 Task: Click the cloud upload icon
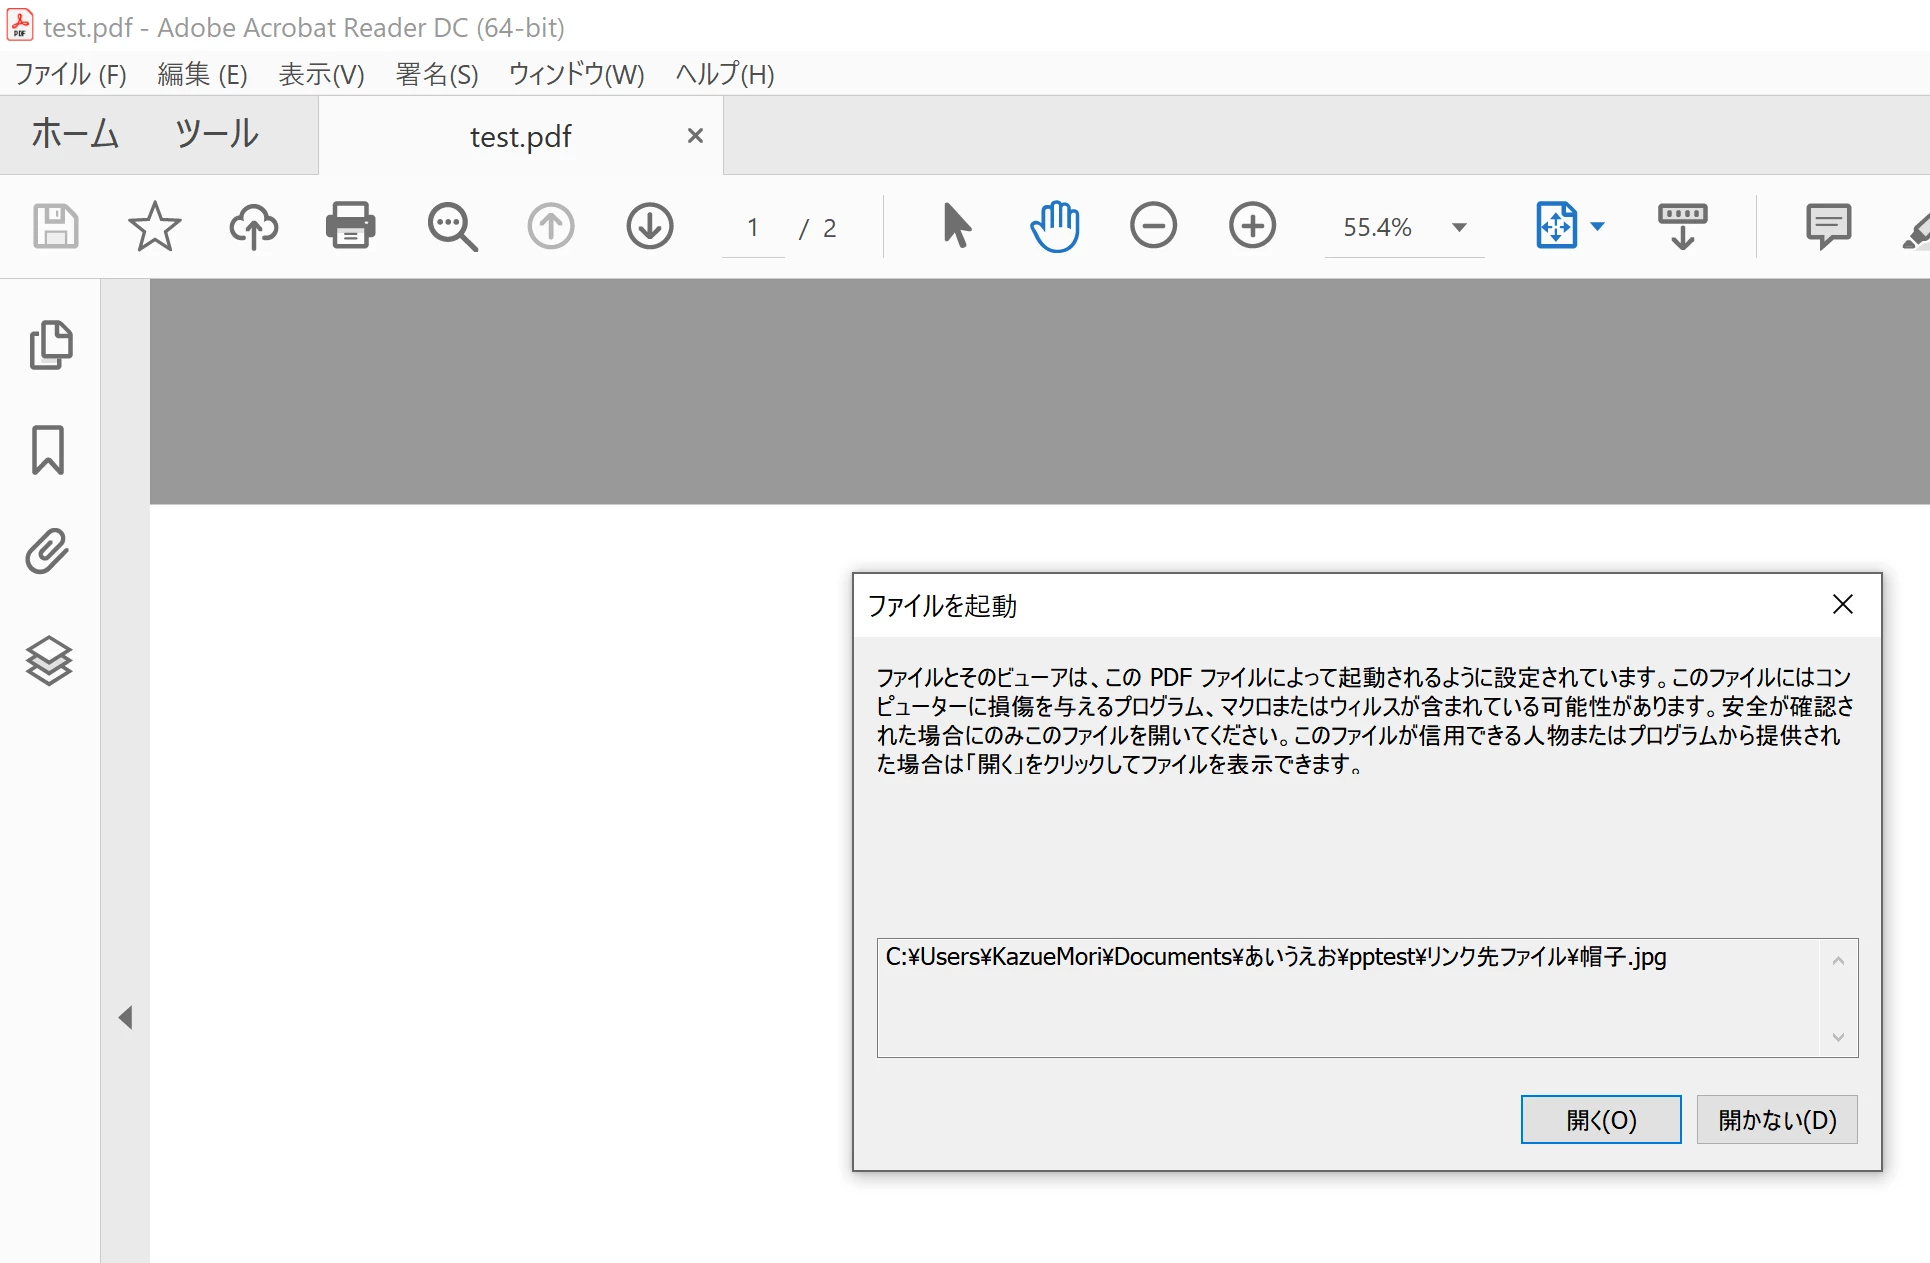[x=253, y=226]
